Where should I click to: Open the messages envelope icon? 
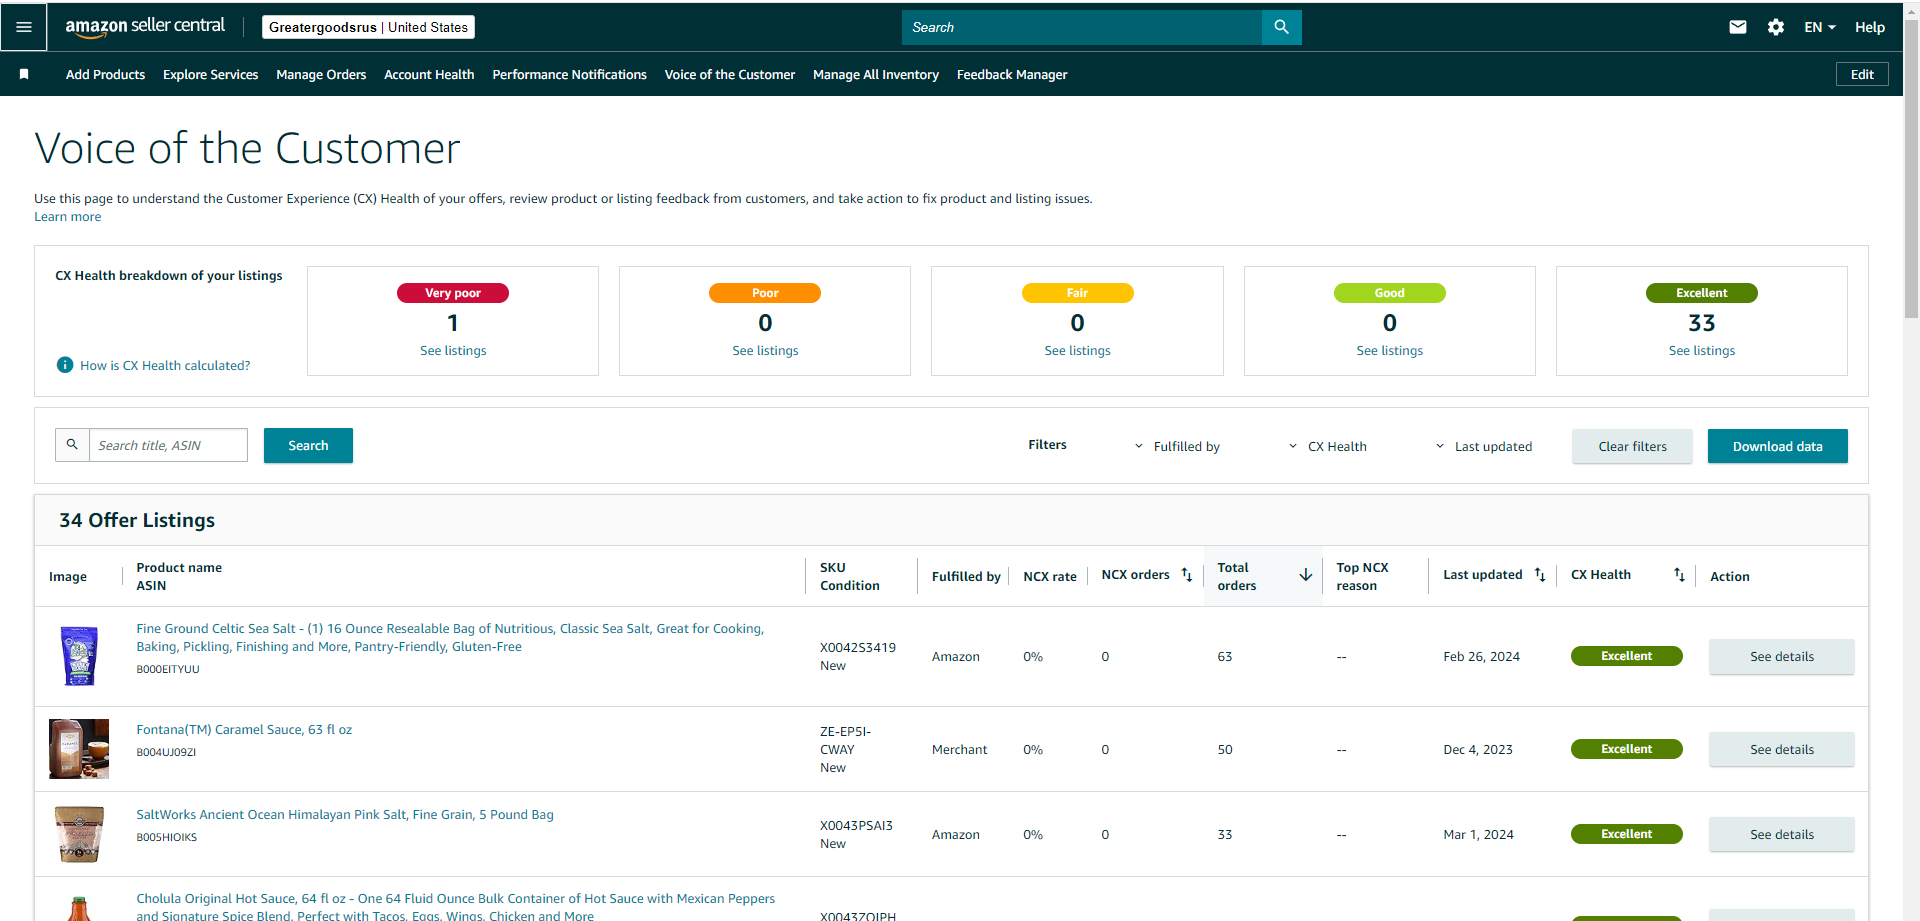[1738, 27]
